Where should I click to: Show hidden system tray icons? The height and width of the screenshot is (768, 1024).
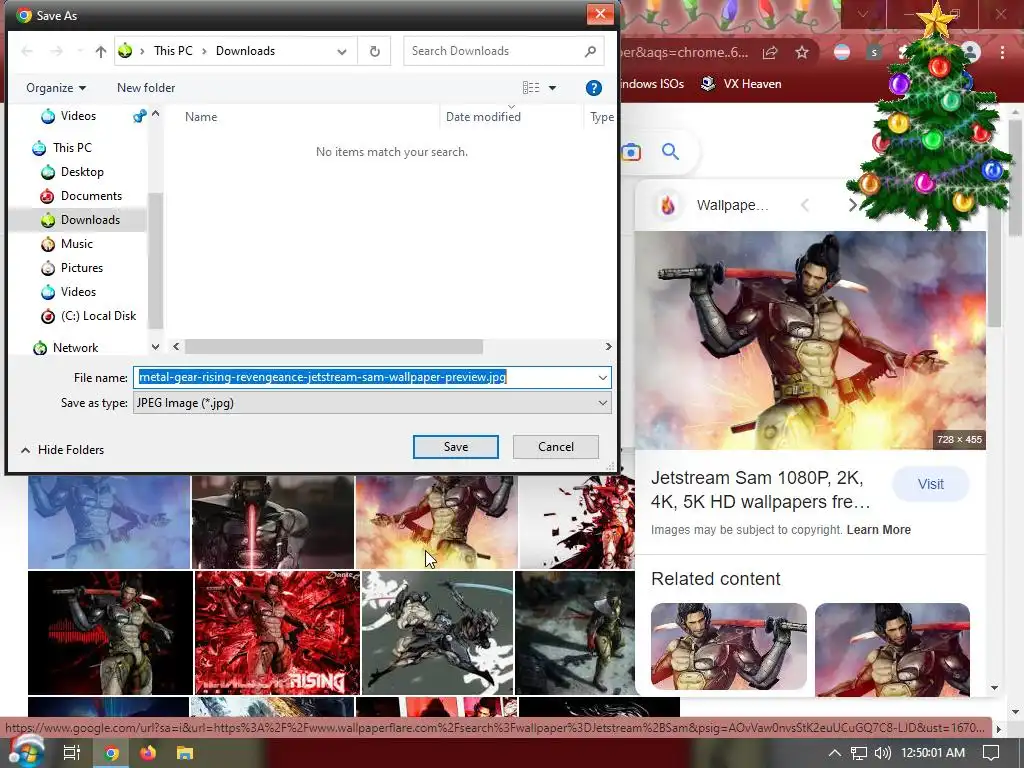[834, 753]
